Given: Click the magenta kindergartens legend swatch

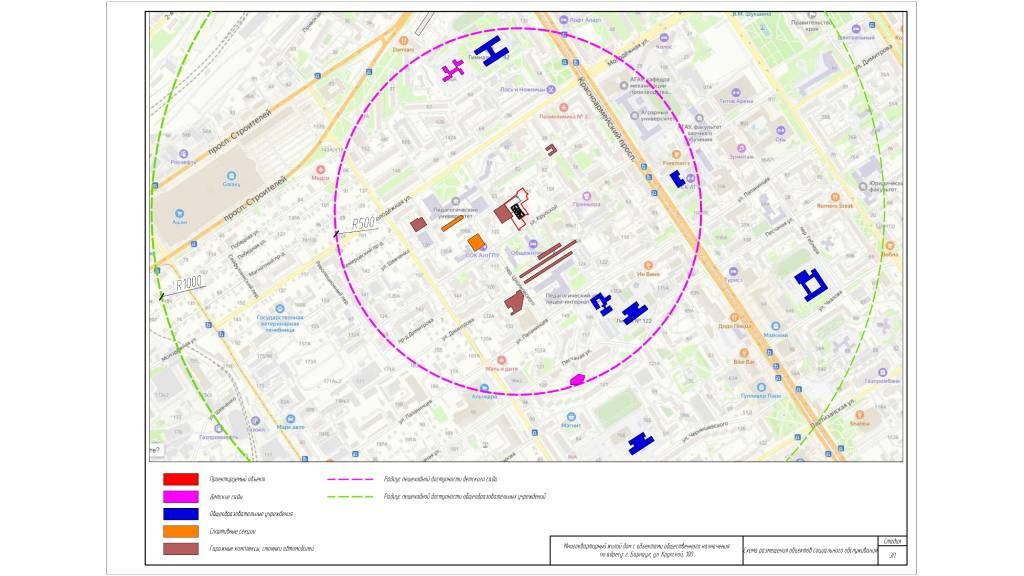Looking at the screenshot, I should coord(181,497).
